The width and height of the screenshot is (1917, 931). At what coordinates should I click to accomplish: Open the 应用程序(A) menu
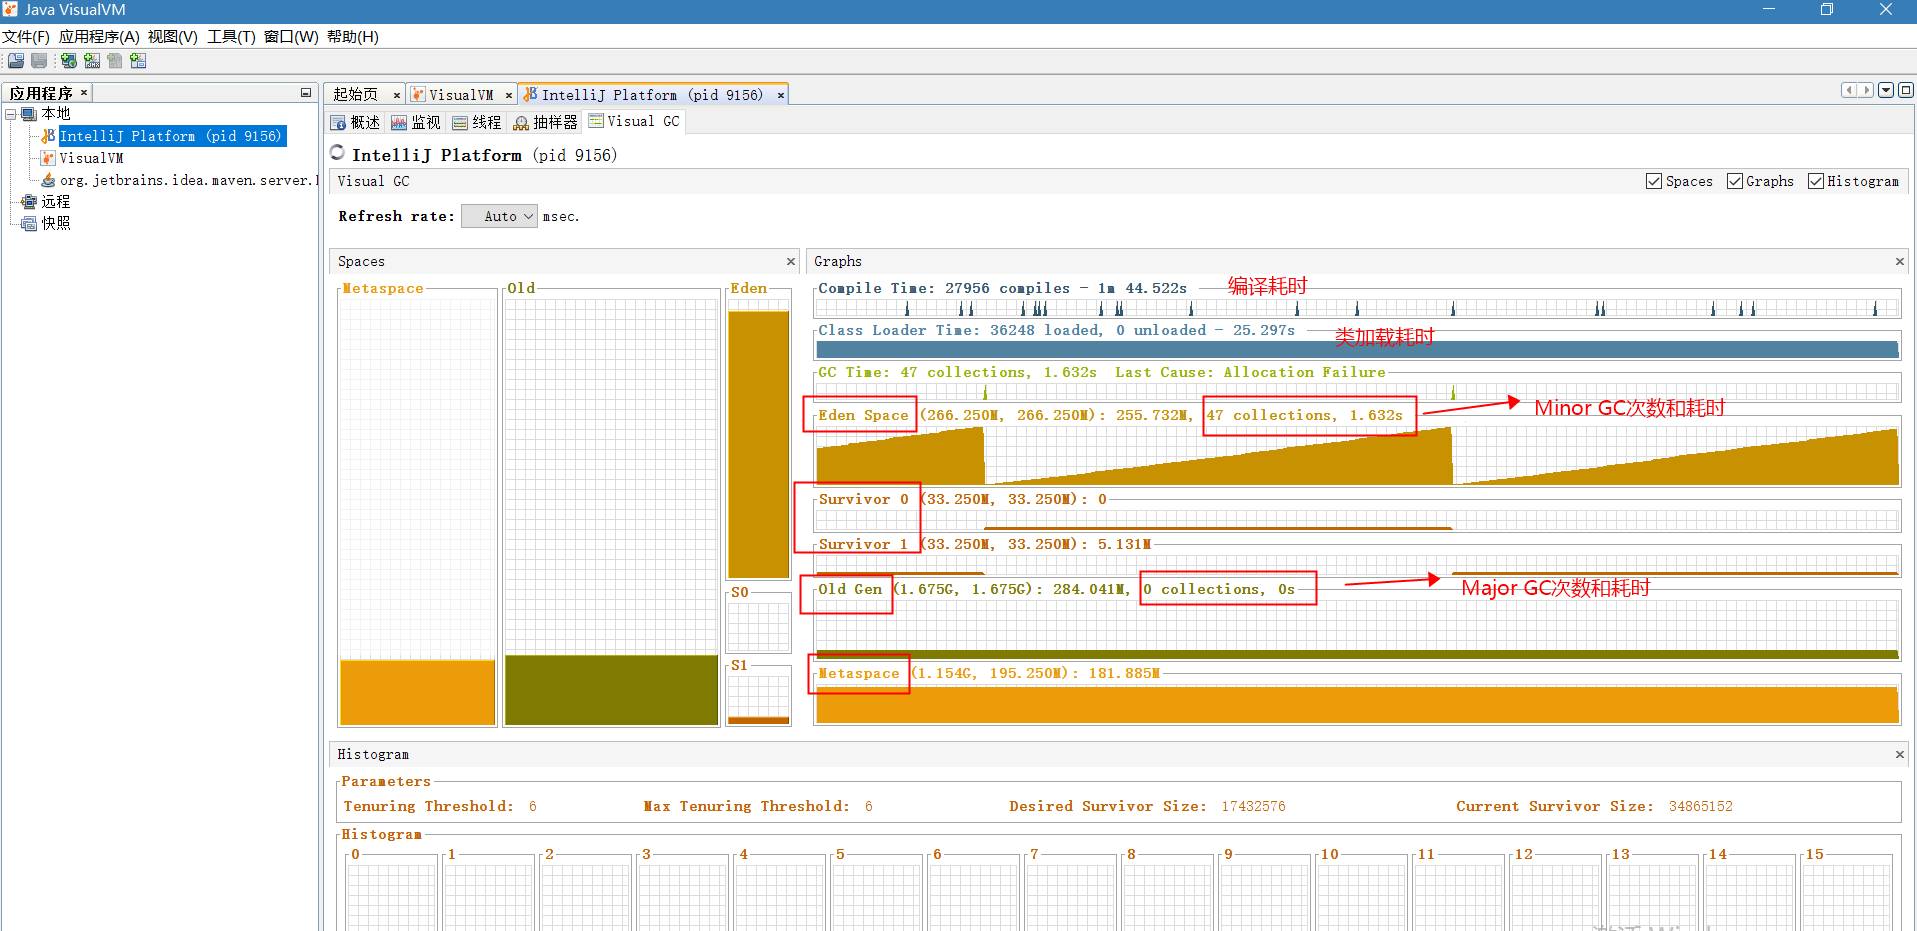tap(99, 37)
